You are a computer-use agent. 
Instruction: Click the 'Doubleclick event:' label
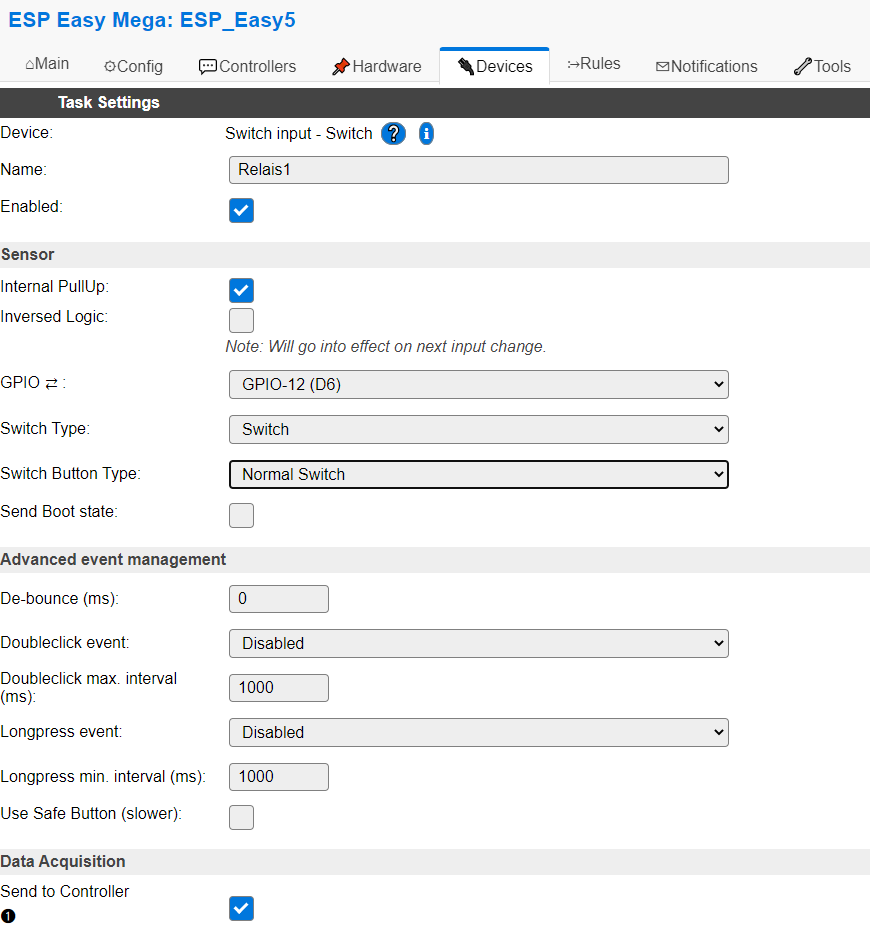tap(65, 643)
